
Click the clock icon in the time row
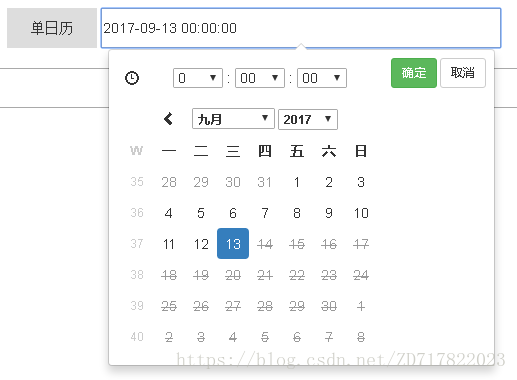point(132,78)
